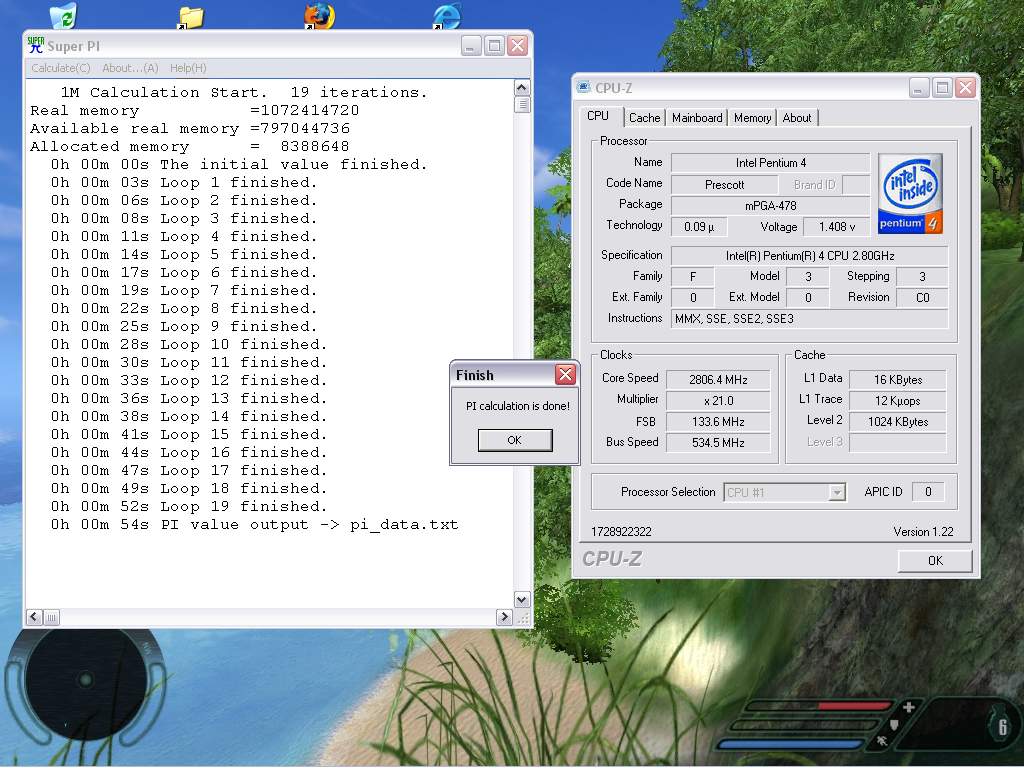1024x768 pixels.
Task: Click the line 'PI value output -> pi_data.txt'
Action: click(255, 525)
